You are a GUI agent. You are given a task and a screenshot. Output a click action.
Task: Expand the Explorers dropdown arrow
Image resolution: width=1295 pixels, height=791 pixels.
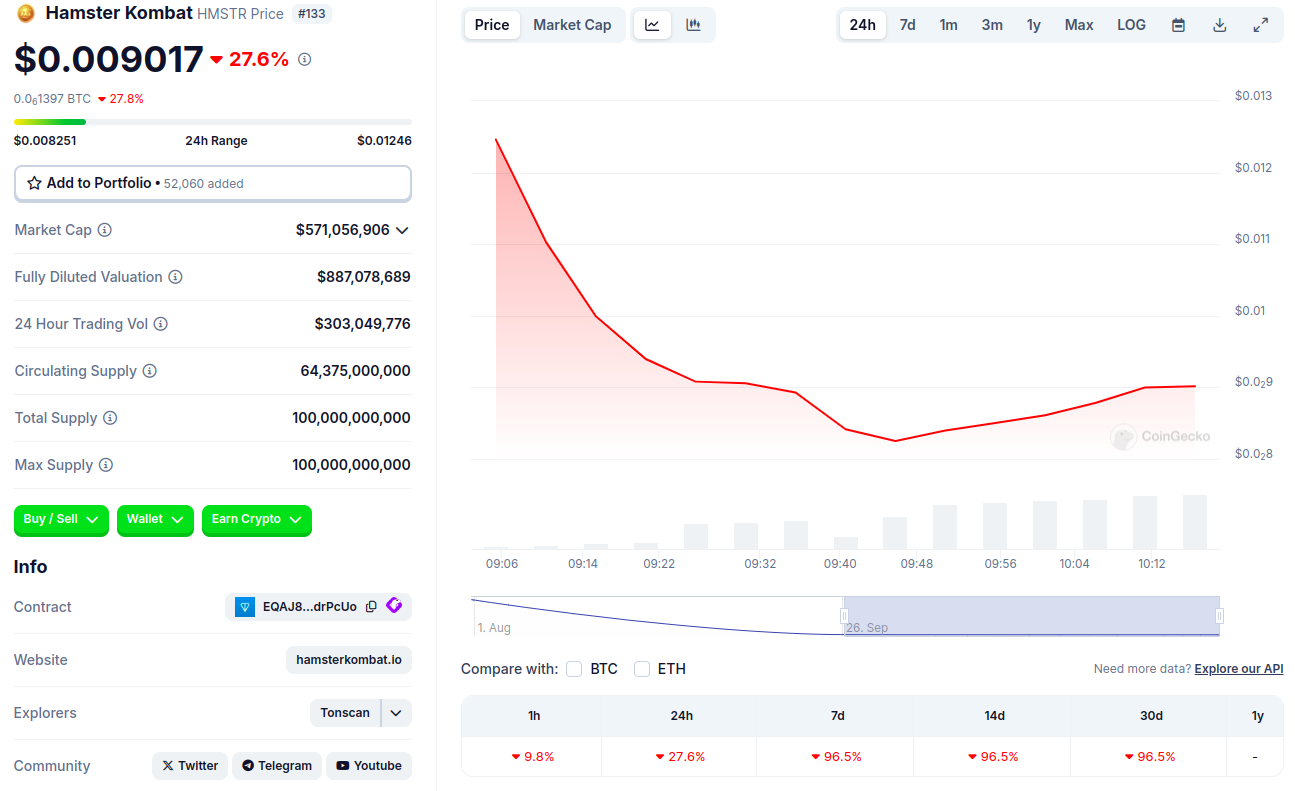pyautogui.click(x=396, y=713)
